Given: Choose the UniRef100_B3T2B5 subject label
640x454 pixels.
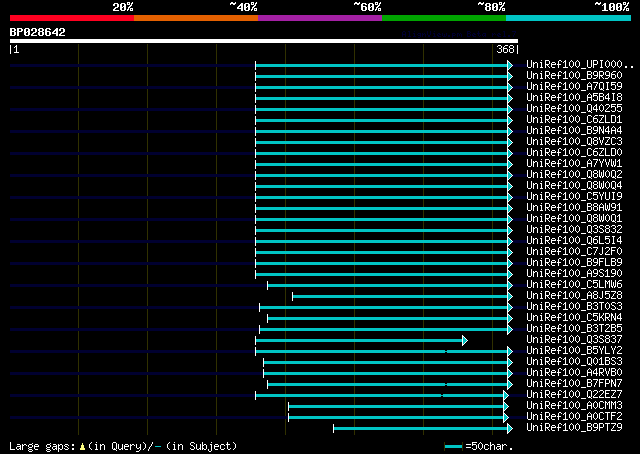Looking at the screenshot, I should point(574,329).
